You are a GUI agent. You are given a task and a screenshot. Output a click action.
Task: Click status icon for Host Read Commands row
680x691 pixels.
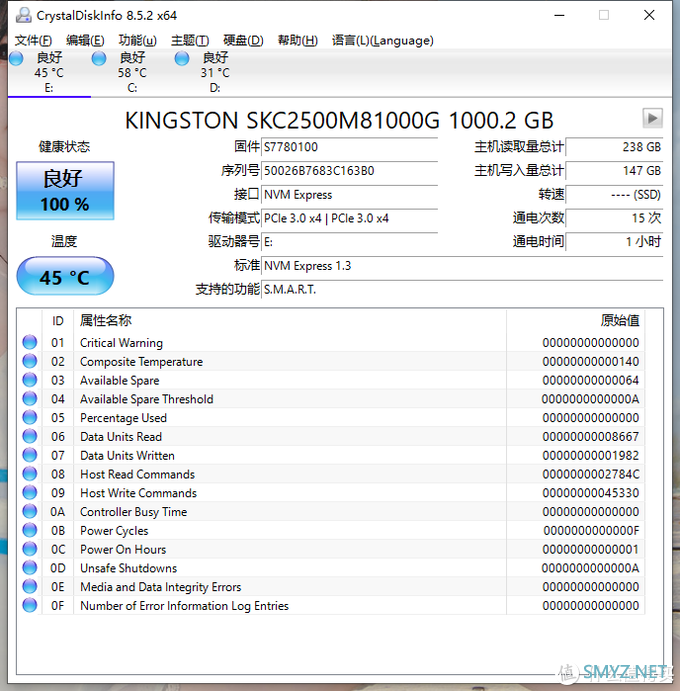pyautogui.click(x=30, y=474)
